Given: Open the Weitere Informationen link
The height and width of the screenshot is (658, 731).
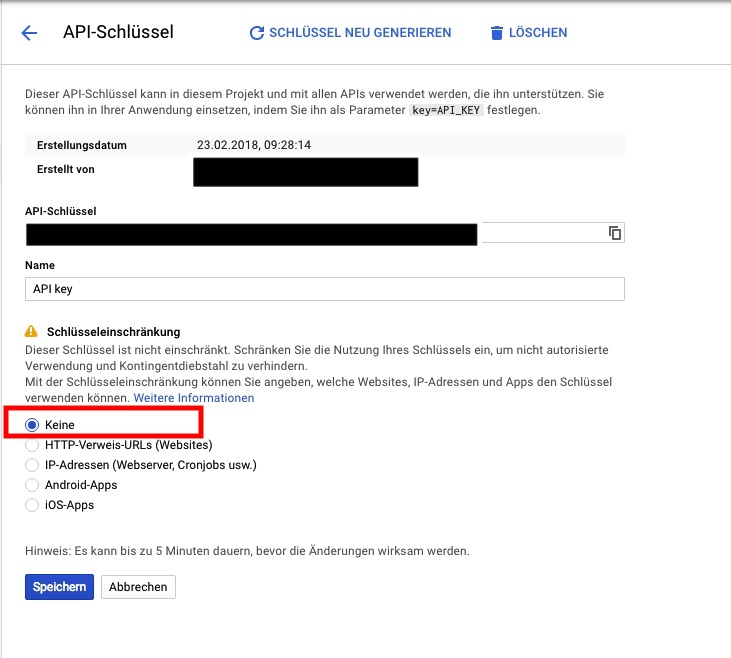Looking at the screenshot, I should click(x=194, y=398).
